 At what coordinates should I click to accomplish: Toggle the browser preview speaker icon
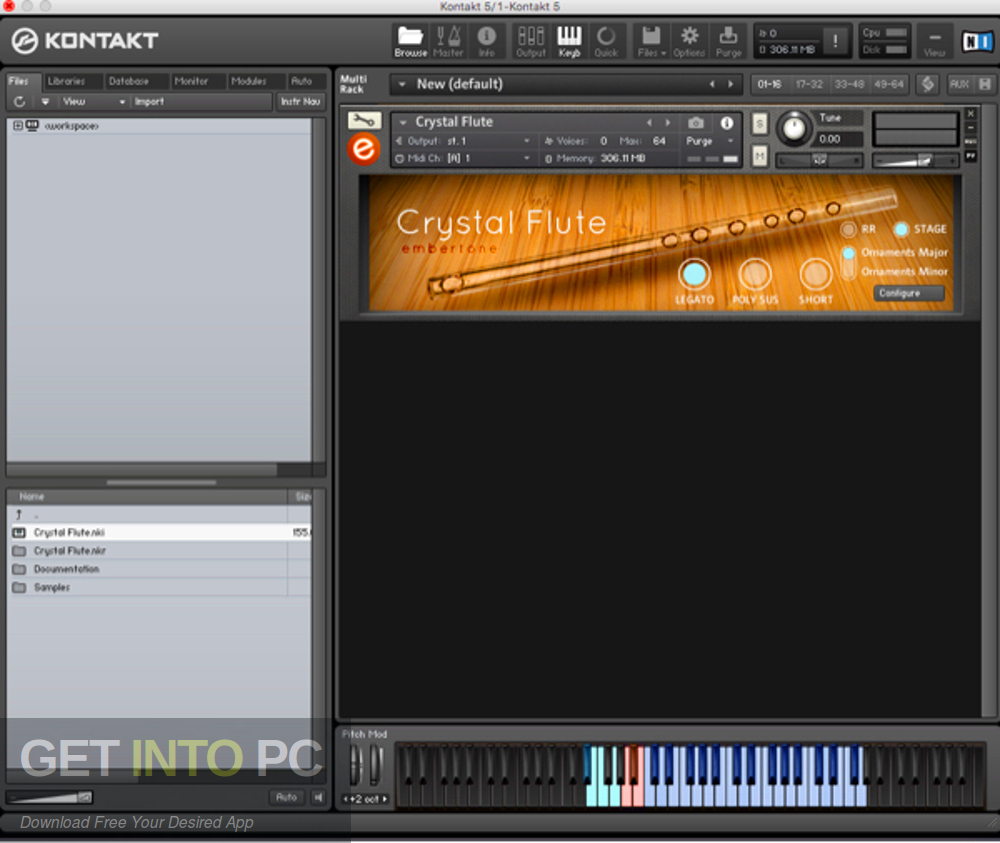318,797
